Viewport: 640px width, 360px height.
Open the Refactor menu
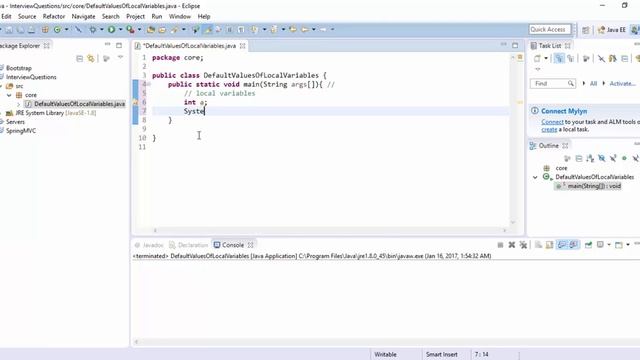pyautogui.click(x=54, y=16)
